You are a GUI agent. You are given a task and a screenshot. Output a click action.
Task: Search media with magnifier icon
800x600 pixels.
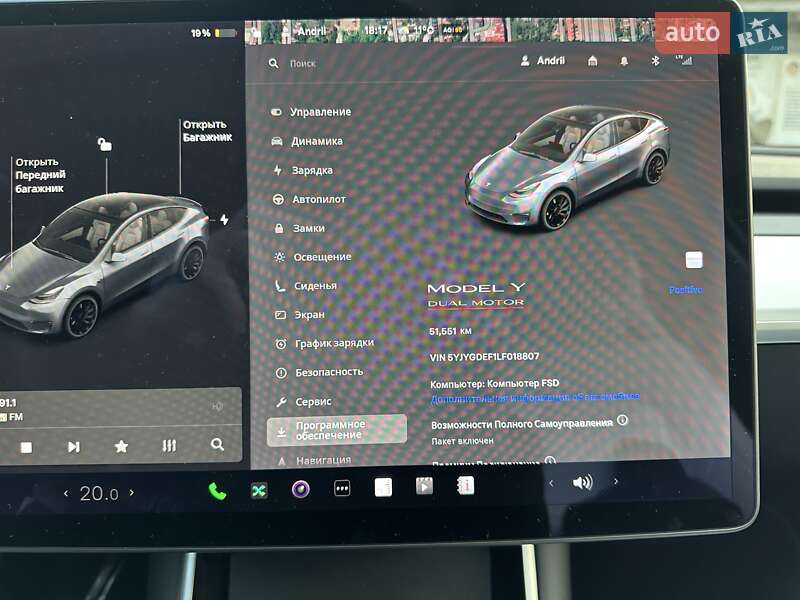(x=217, y=444)
